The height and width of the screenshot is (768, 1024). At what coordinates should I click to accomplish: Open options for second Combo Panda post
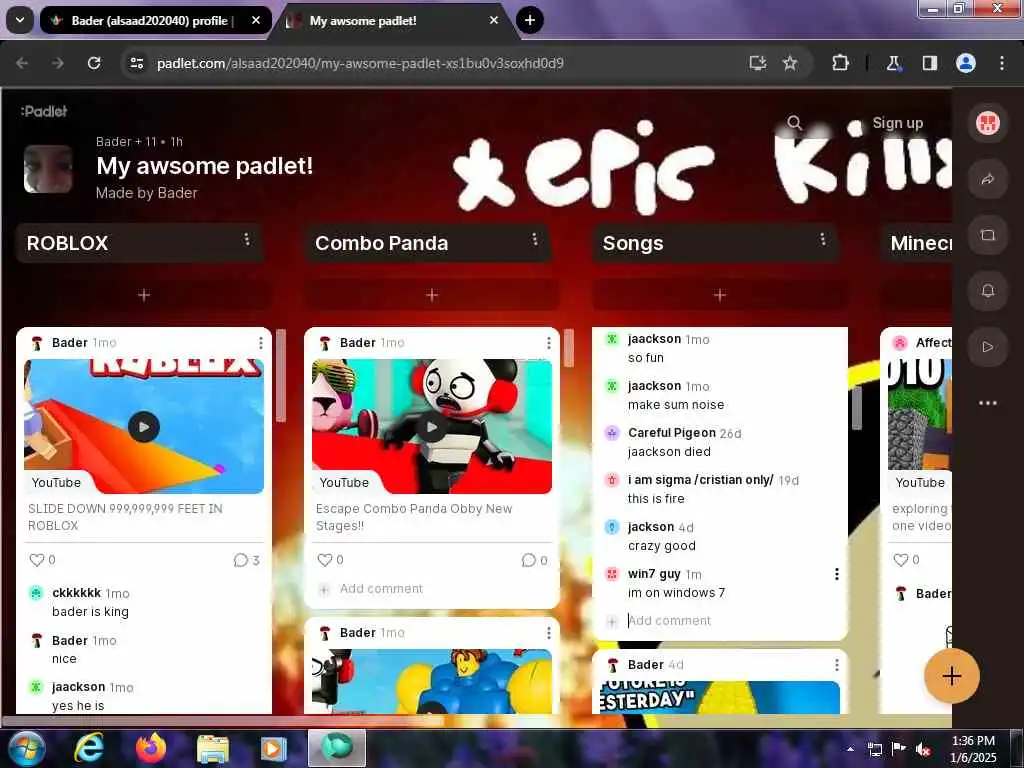[x=549, y=633]
